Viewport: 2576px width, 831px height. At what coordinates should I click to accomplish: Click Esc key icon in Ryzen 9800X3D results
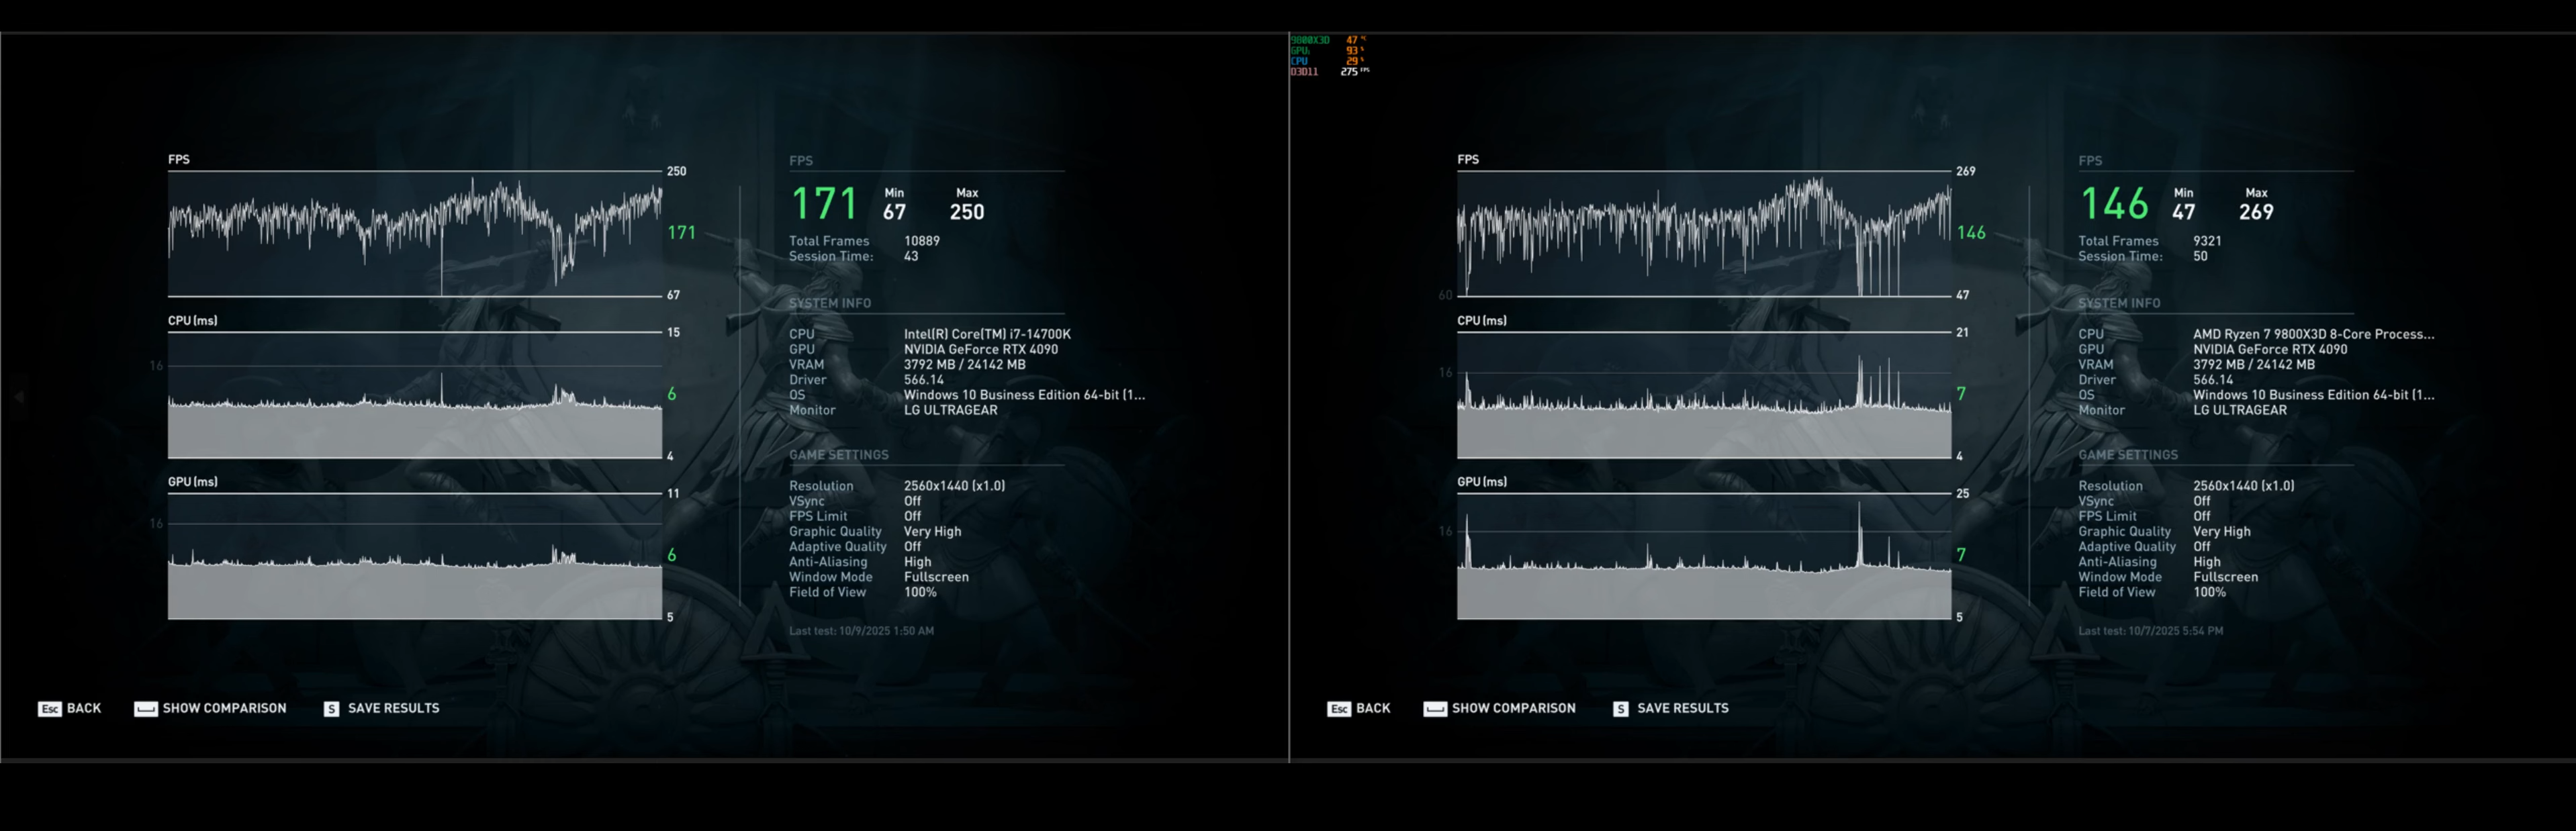1339,709
